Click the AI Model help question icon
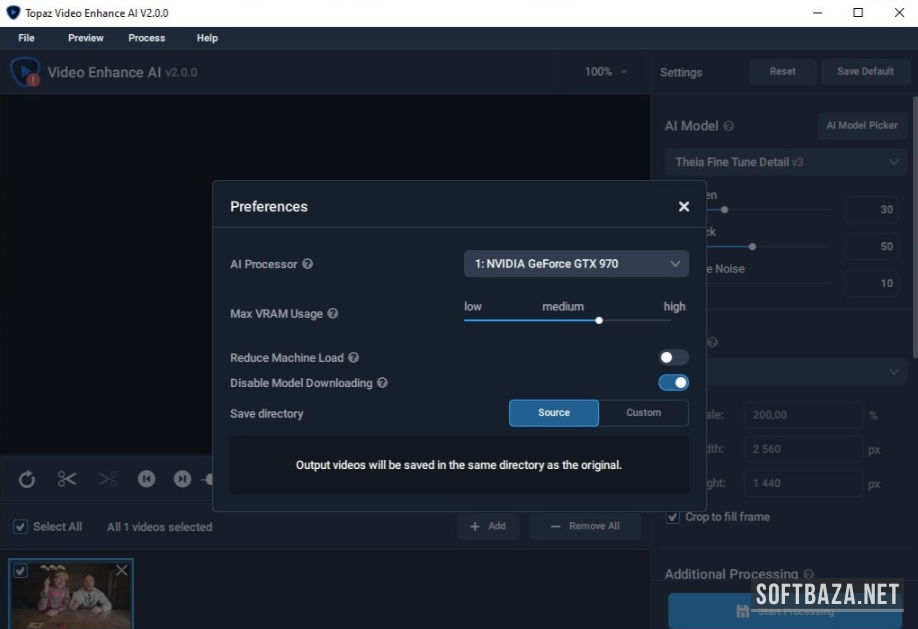 tap(728, 127)
